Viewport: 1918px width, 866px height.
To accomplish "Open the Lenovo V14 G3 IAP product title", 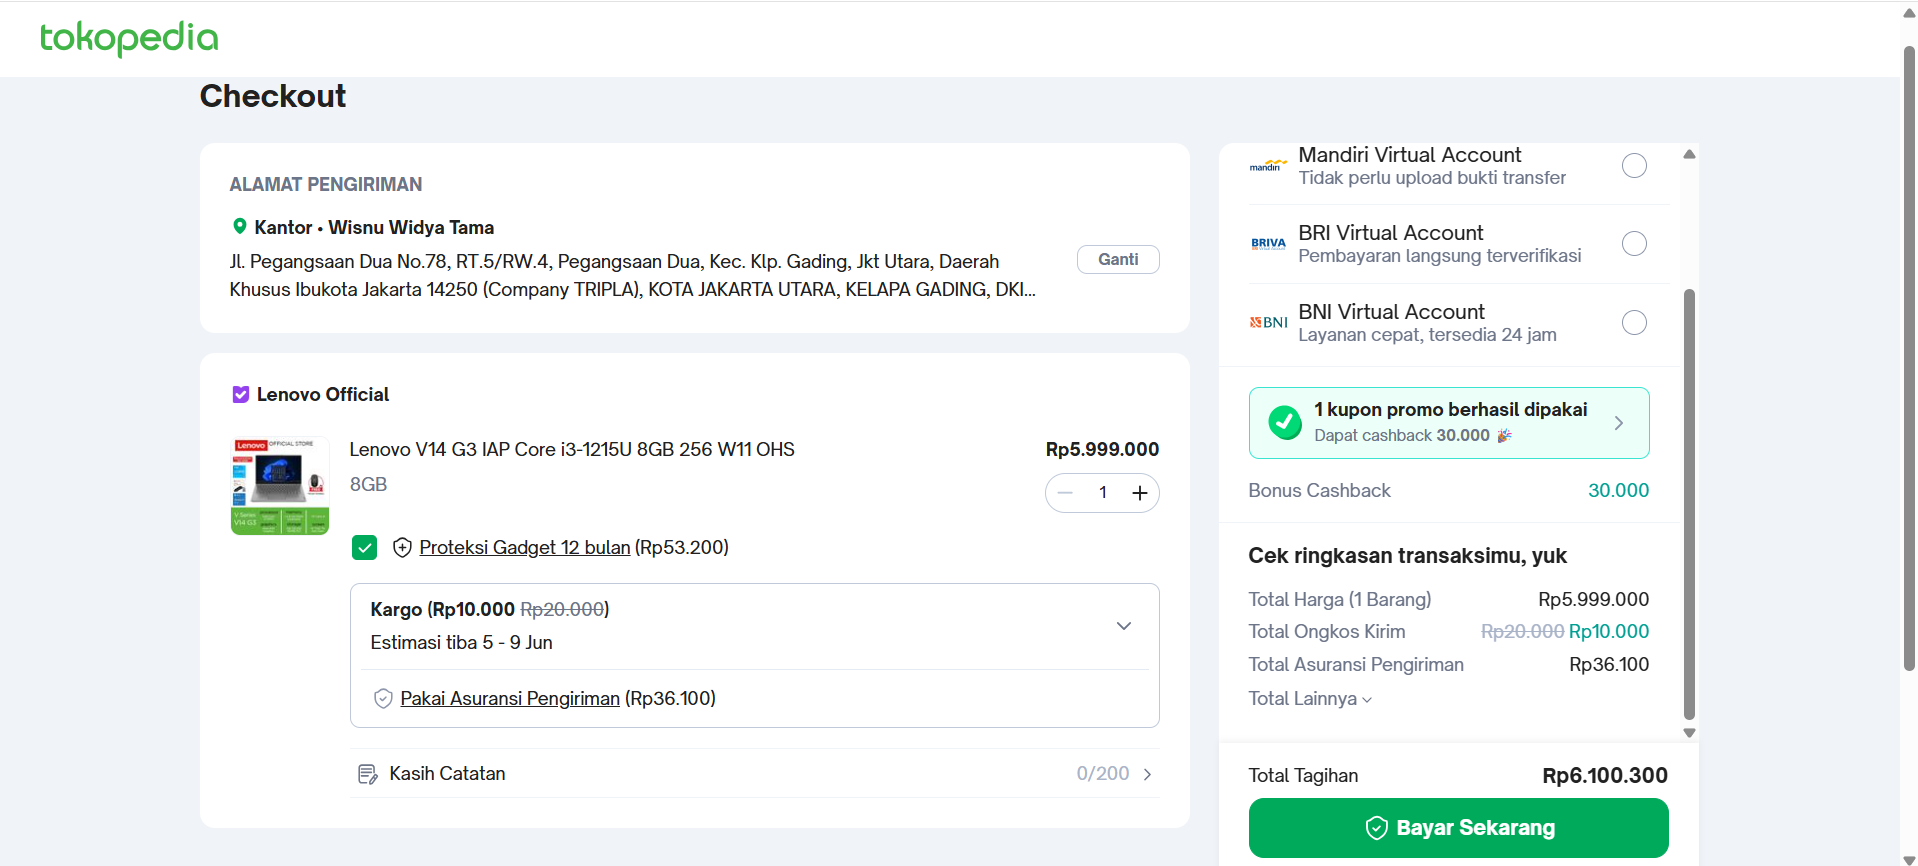I will pyautogui.click(x=572, y=450).
